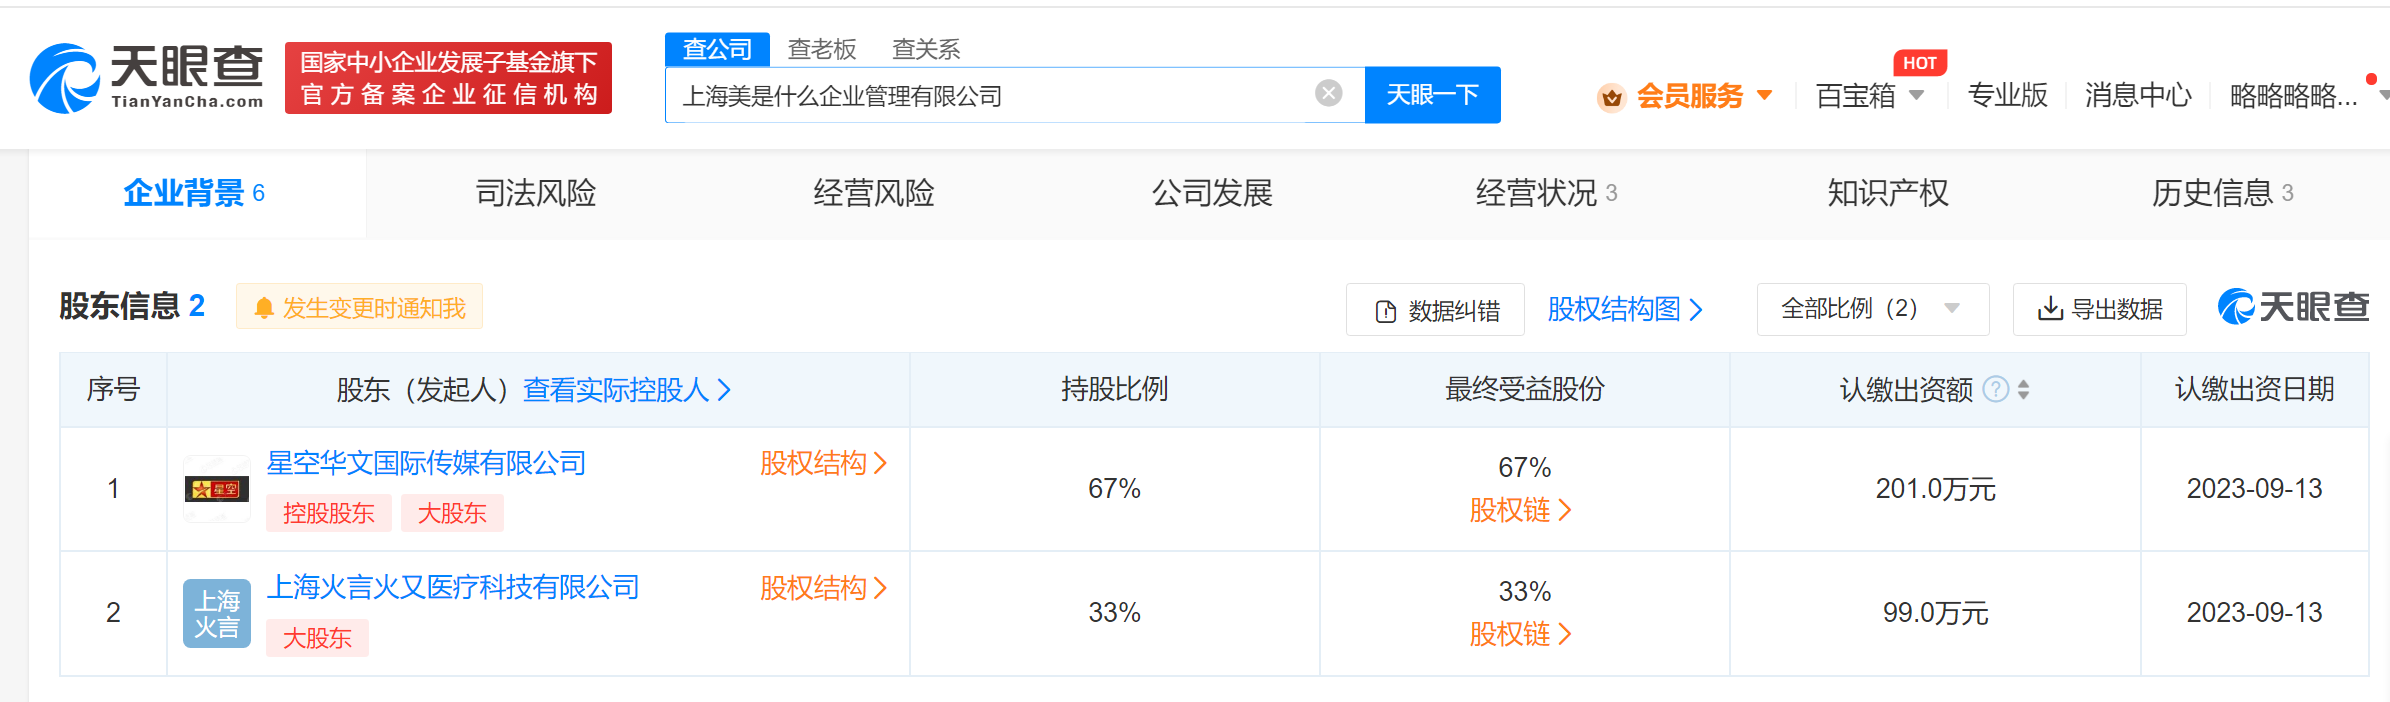
Task: Click the TianYanCha logo in header
Action: [146, 78]
